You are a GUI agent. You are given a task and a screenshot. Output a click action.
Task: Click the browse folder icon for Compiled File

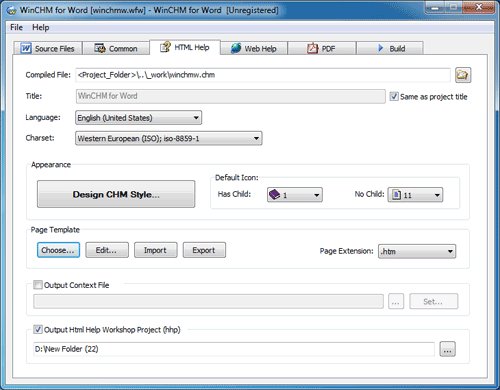tap(463, 75)
